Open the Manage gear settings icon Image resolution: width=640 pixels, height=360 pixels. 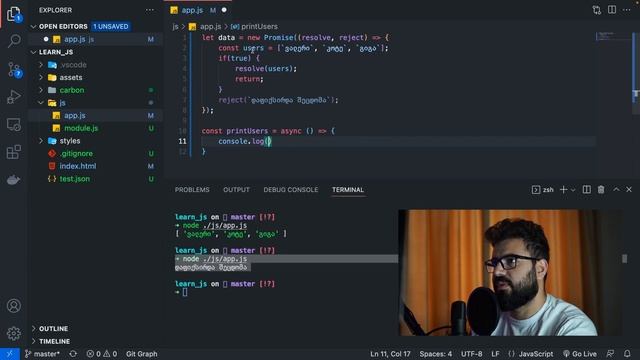(x=14, y=333)
